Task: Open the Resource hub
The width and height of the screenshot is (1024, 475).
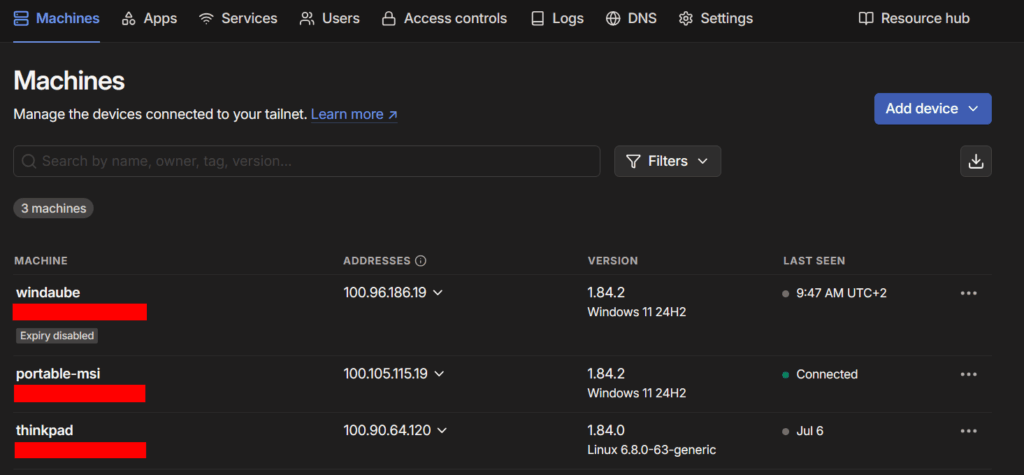Action: coord(914,18)
